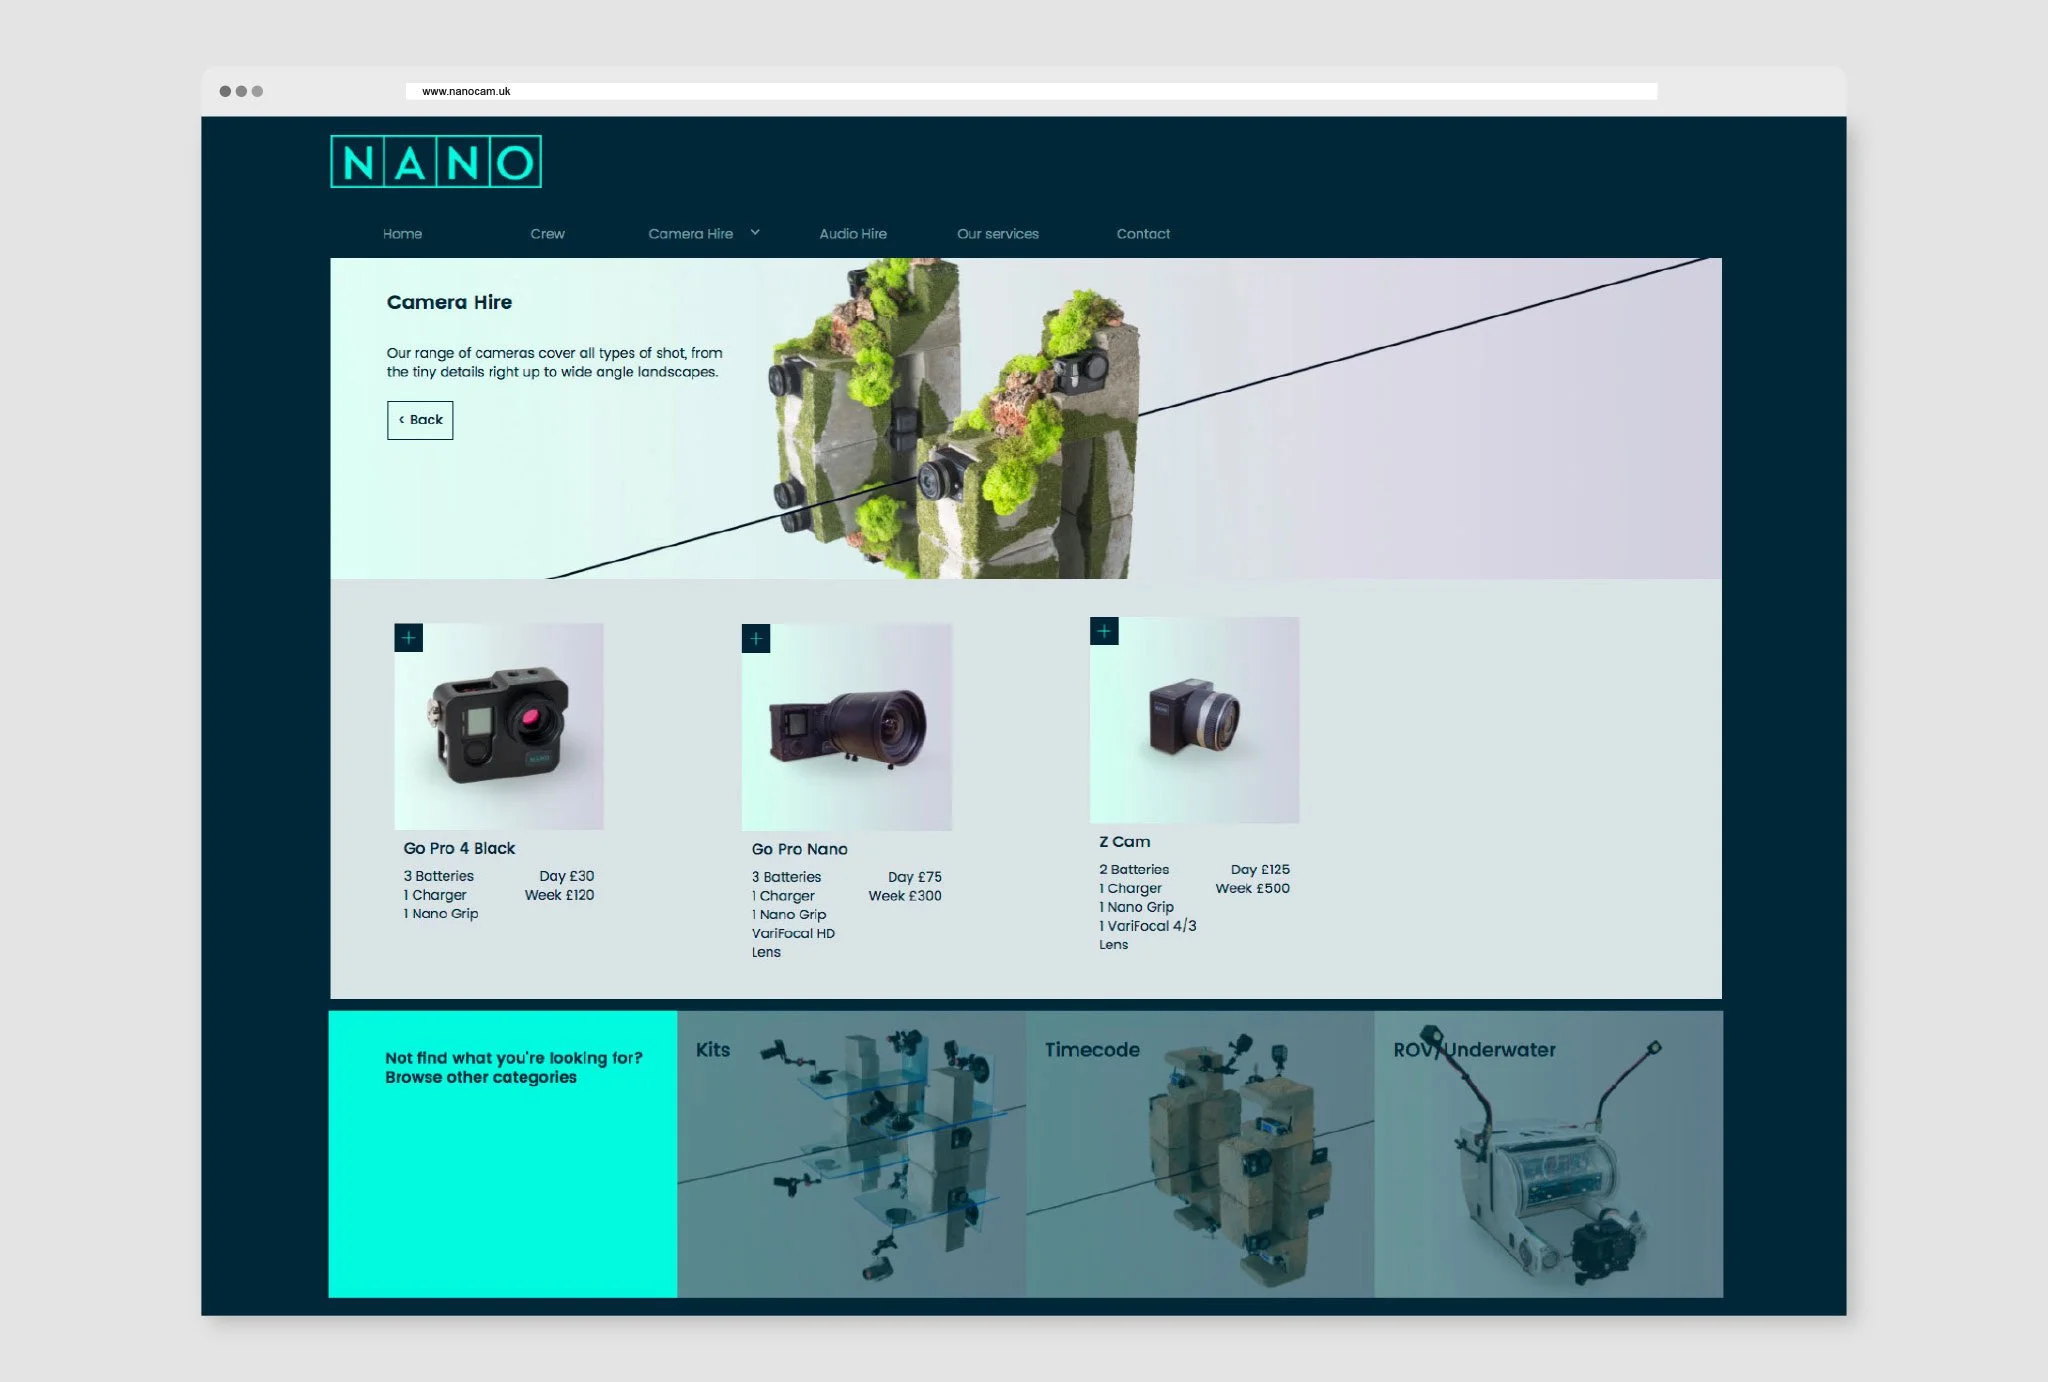This screenshot has width=2048, height=1382.
Task: Select the Z Cam title
Action: [1125, 842]
